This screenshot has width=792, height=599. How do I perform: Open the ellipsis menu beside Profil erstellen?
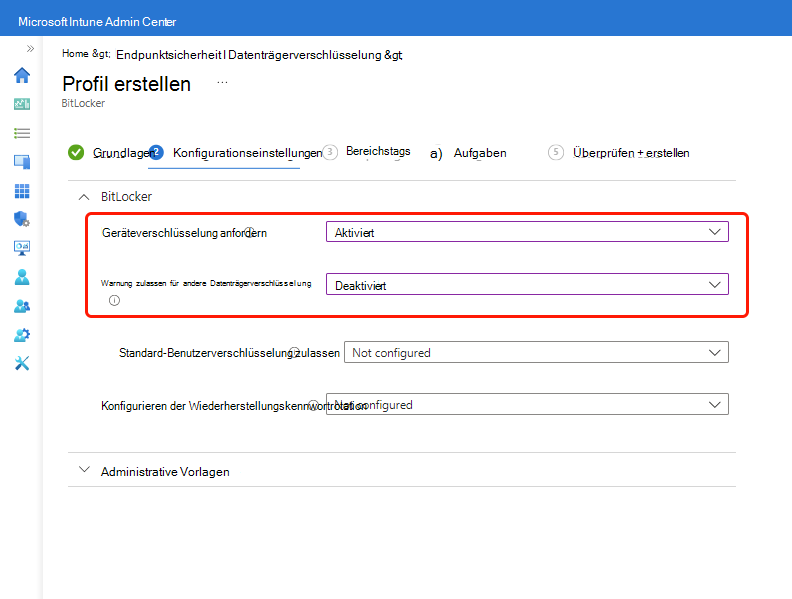[x=222, y=82]
